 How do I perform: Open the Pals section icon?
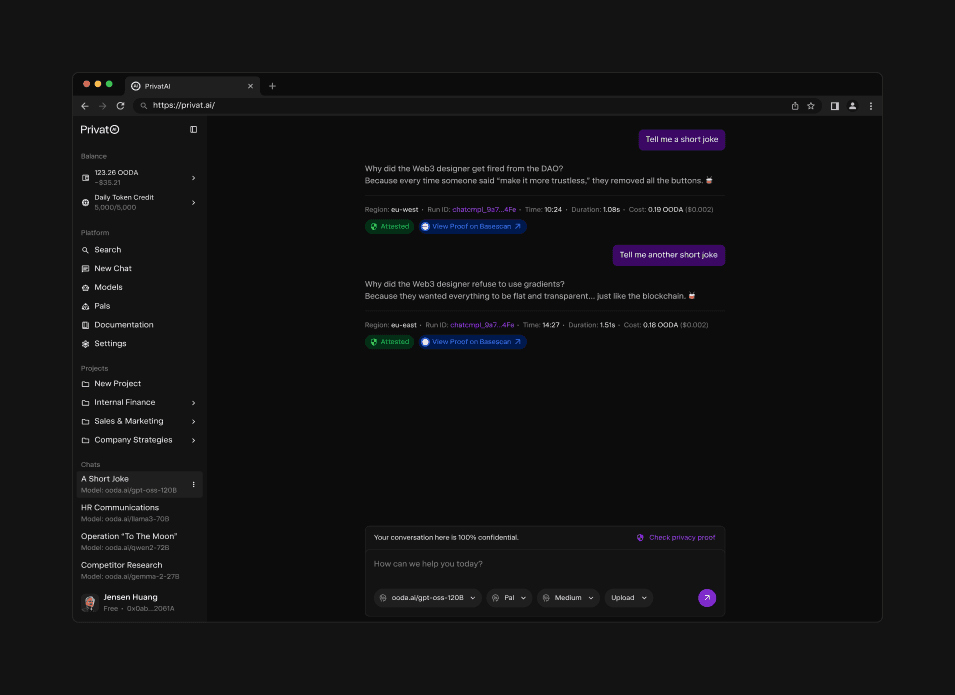click(x=85, y=306)
